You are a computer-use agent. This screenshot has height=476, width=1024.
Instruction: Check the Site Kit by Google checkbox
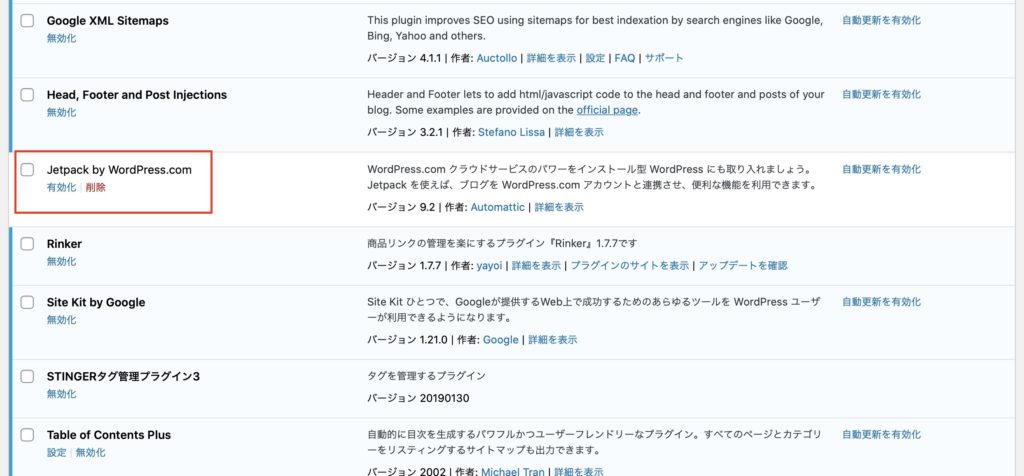27,302
